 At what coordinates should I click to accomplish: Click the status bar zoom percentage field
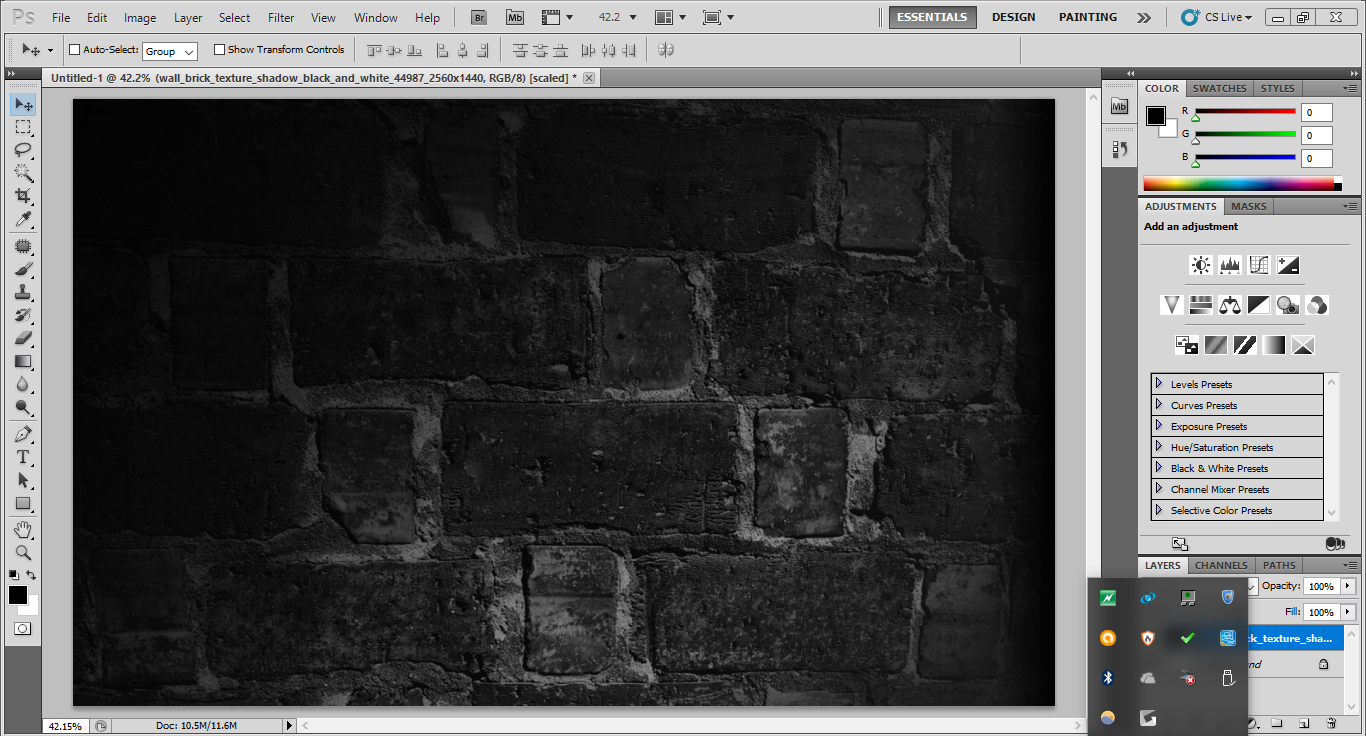pos(65,726)
